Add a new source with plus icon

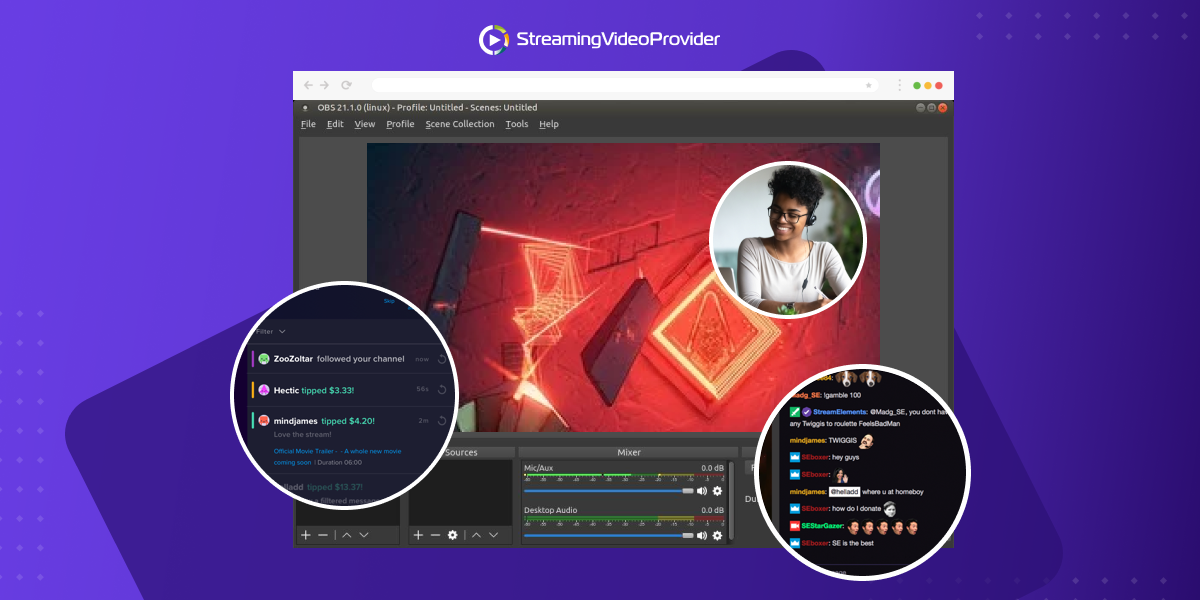point(418,536)
